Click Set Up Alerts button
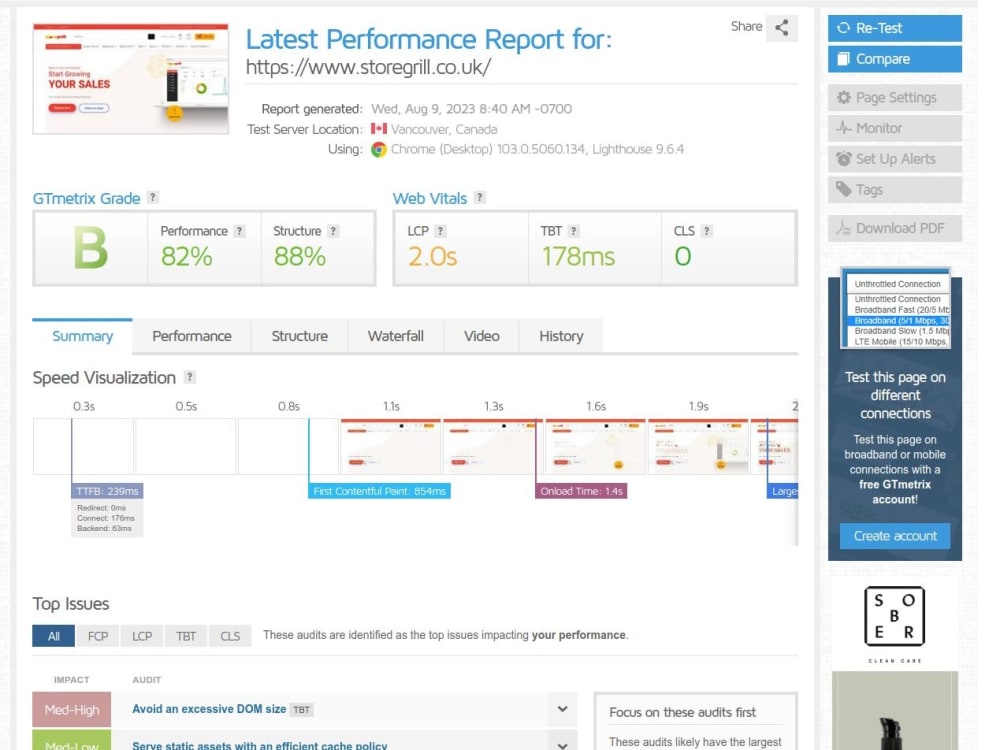 pos(894,159)
